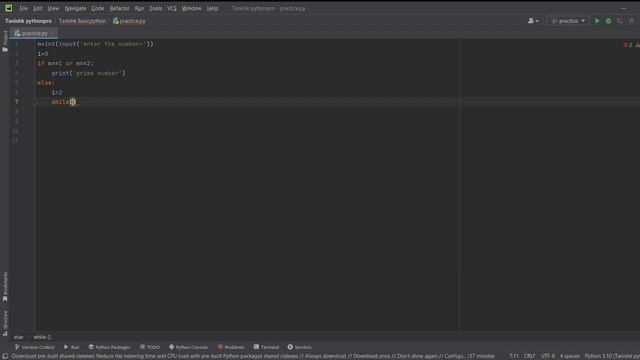The height and width of the screenshot is (360, 640).
Task: Click the PyCharm application logo icon
Action: click(9, 8)
